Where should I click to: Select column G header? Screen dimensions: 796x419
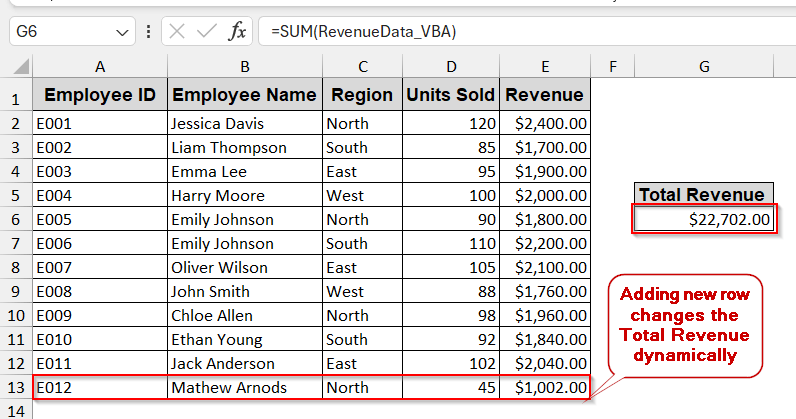(x=704, y=67)
